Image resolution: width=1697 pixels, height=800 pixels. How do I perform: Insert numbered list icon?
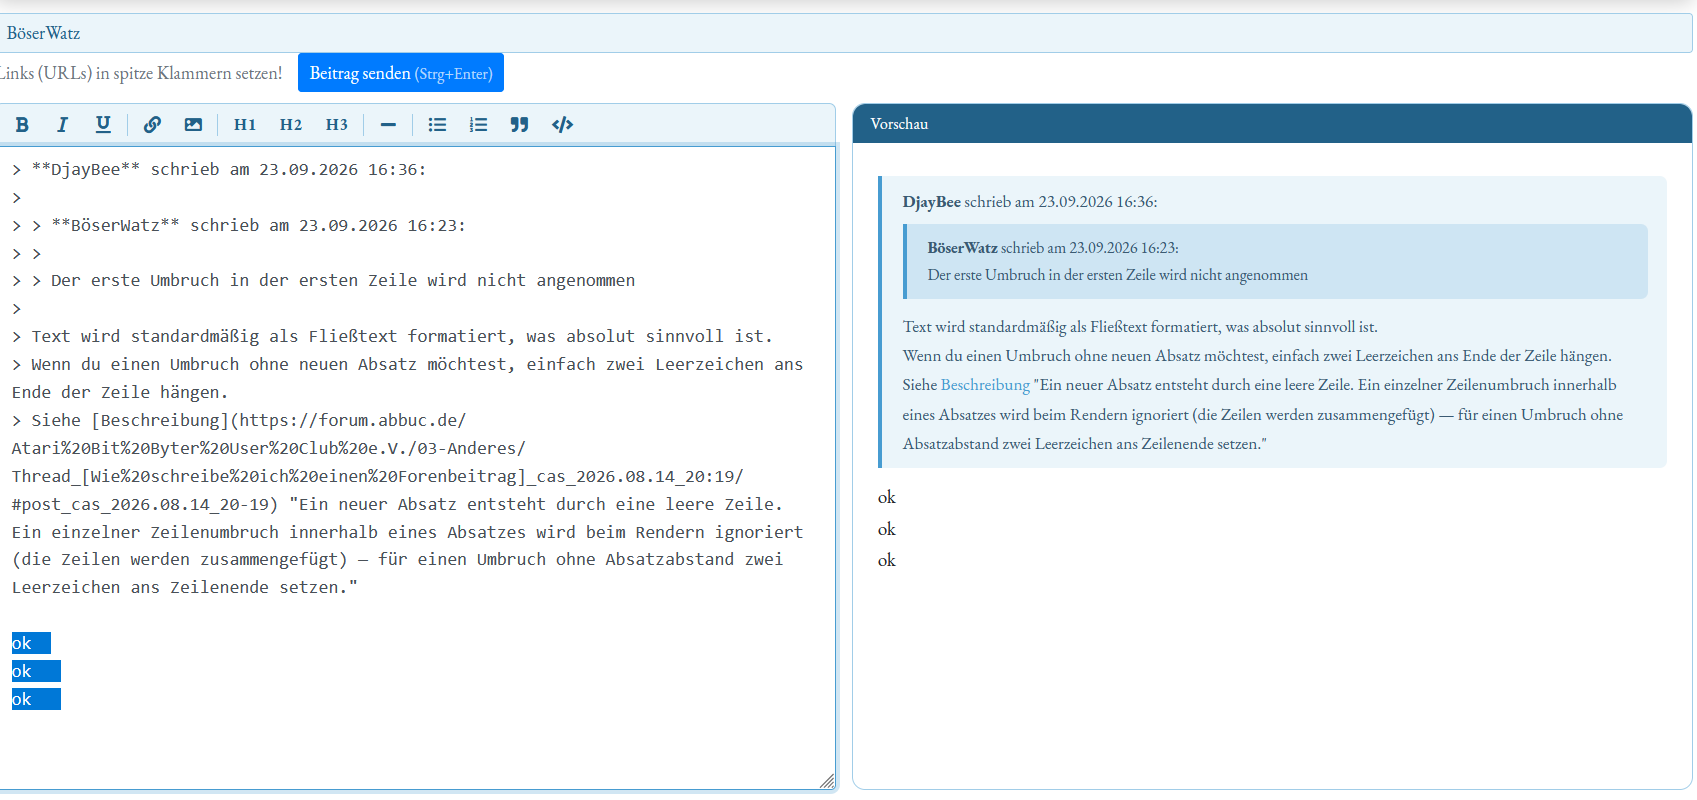click(x=478, y=125)
